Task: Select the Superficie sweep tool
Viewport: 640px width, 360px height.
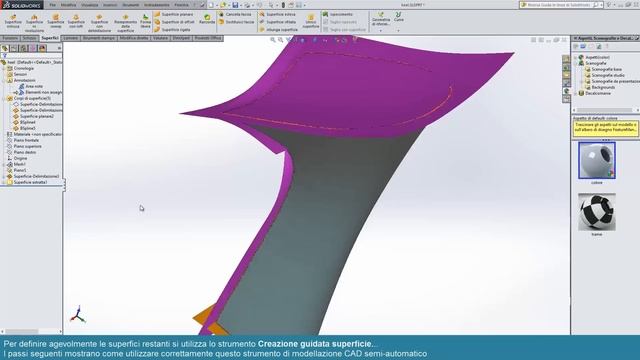Action: pyautogui.click(x=56, y=22)
